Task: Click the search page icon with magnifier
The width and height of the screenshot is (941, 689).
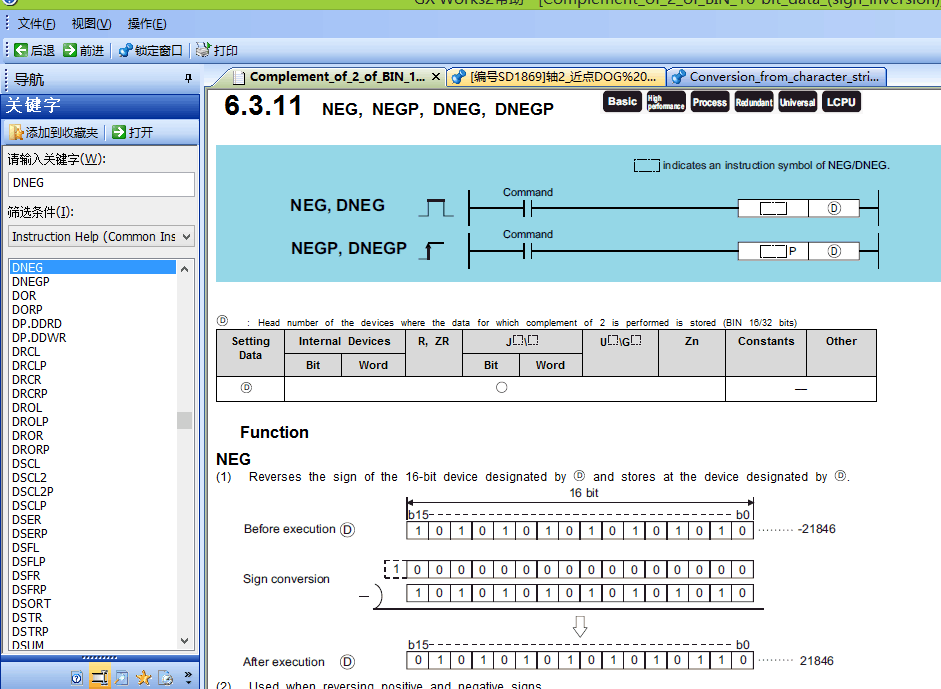Action: click(x=121, y=677)
